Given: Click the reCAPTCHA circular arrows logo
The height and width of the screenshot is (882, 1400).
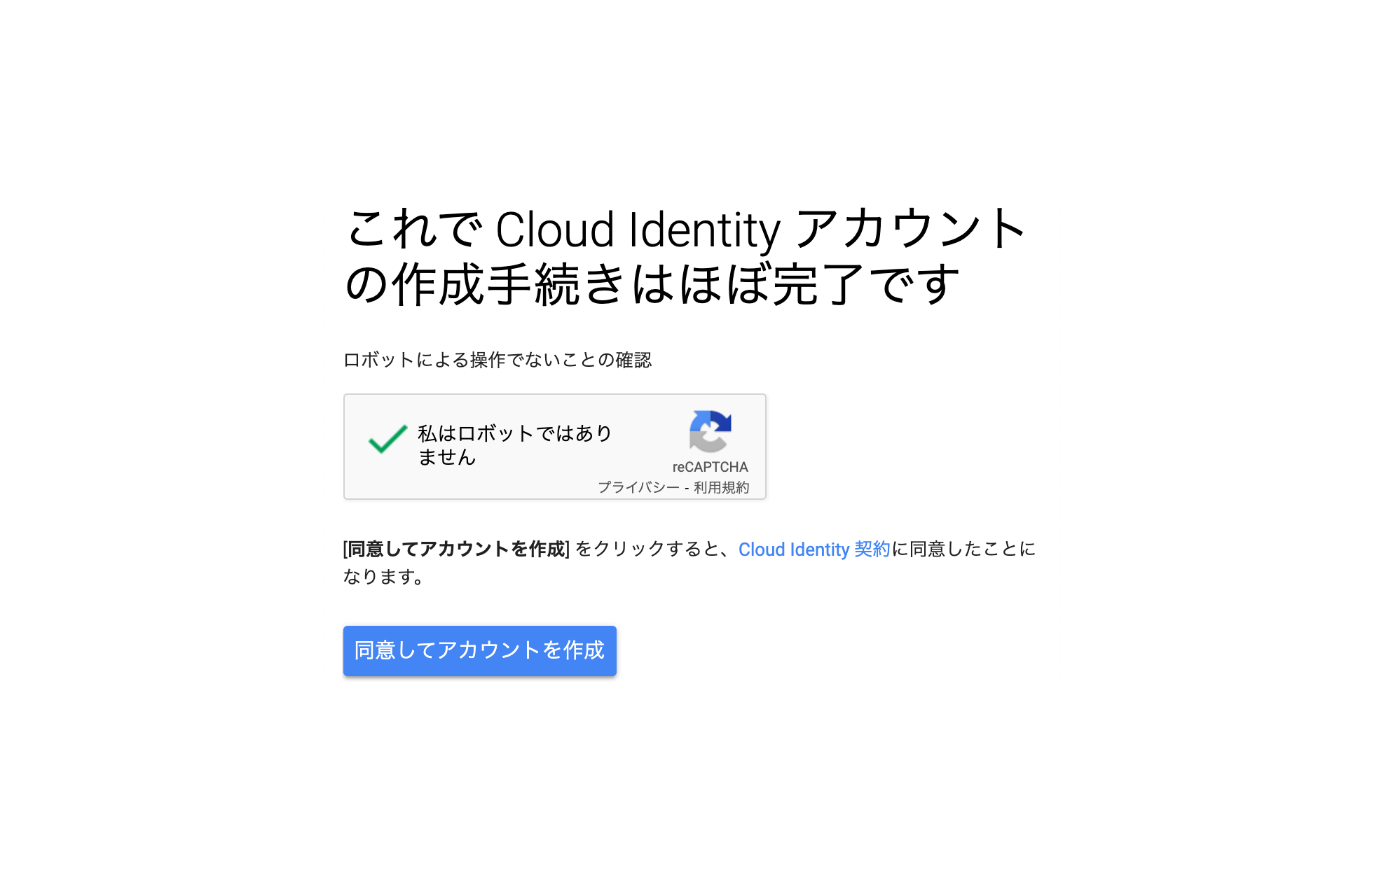Looking at the screenshot, I should pos(710,432).
